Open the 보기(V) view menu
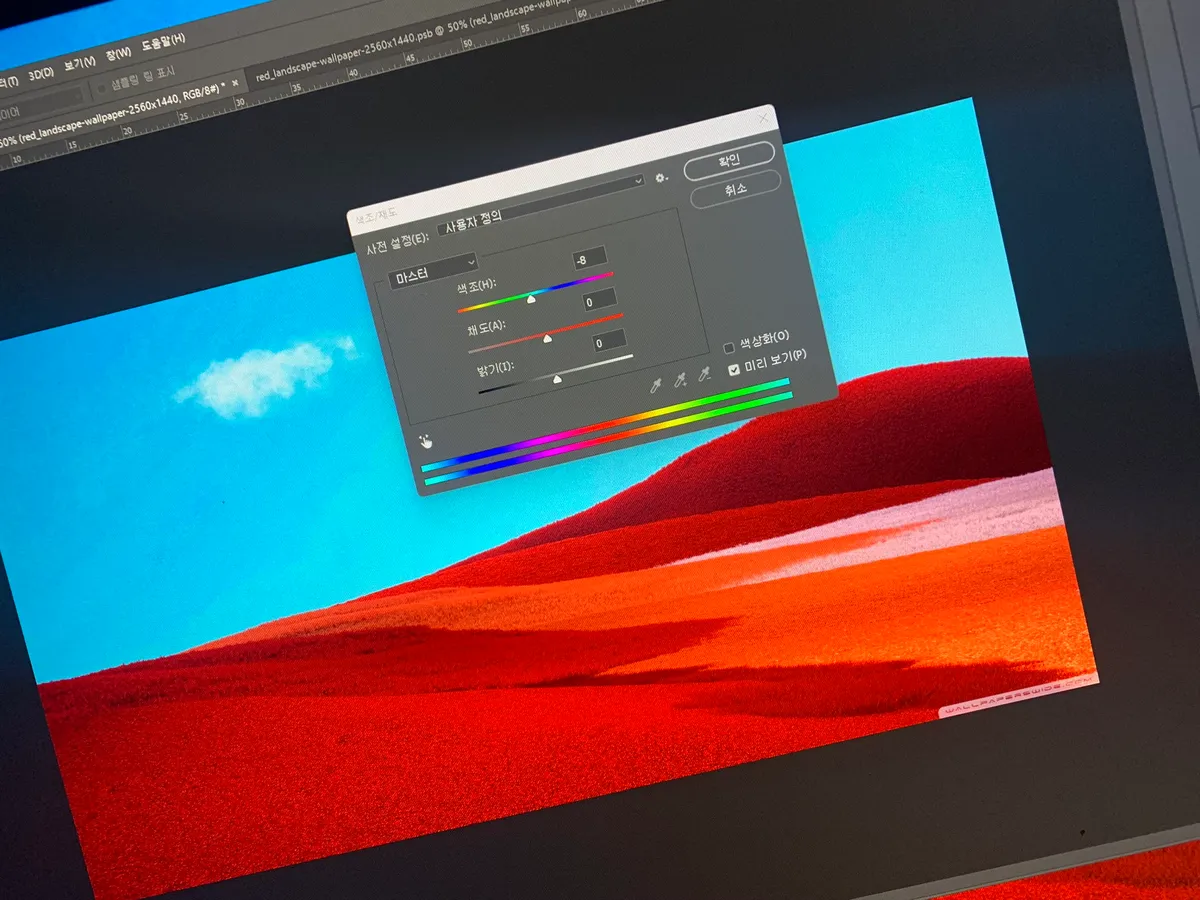This screenshot has width=1200, height=900. click(79, 64)
